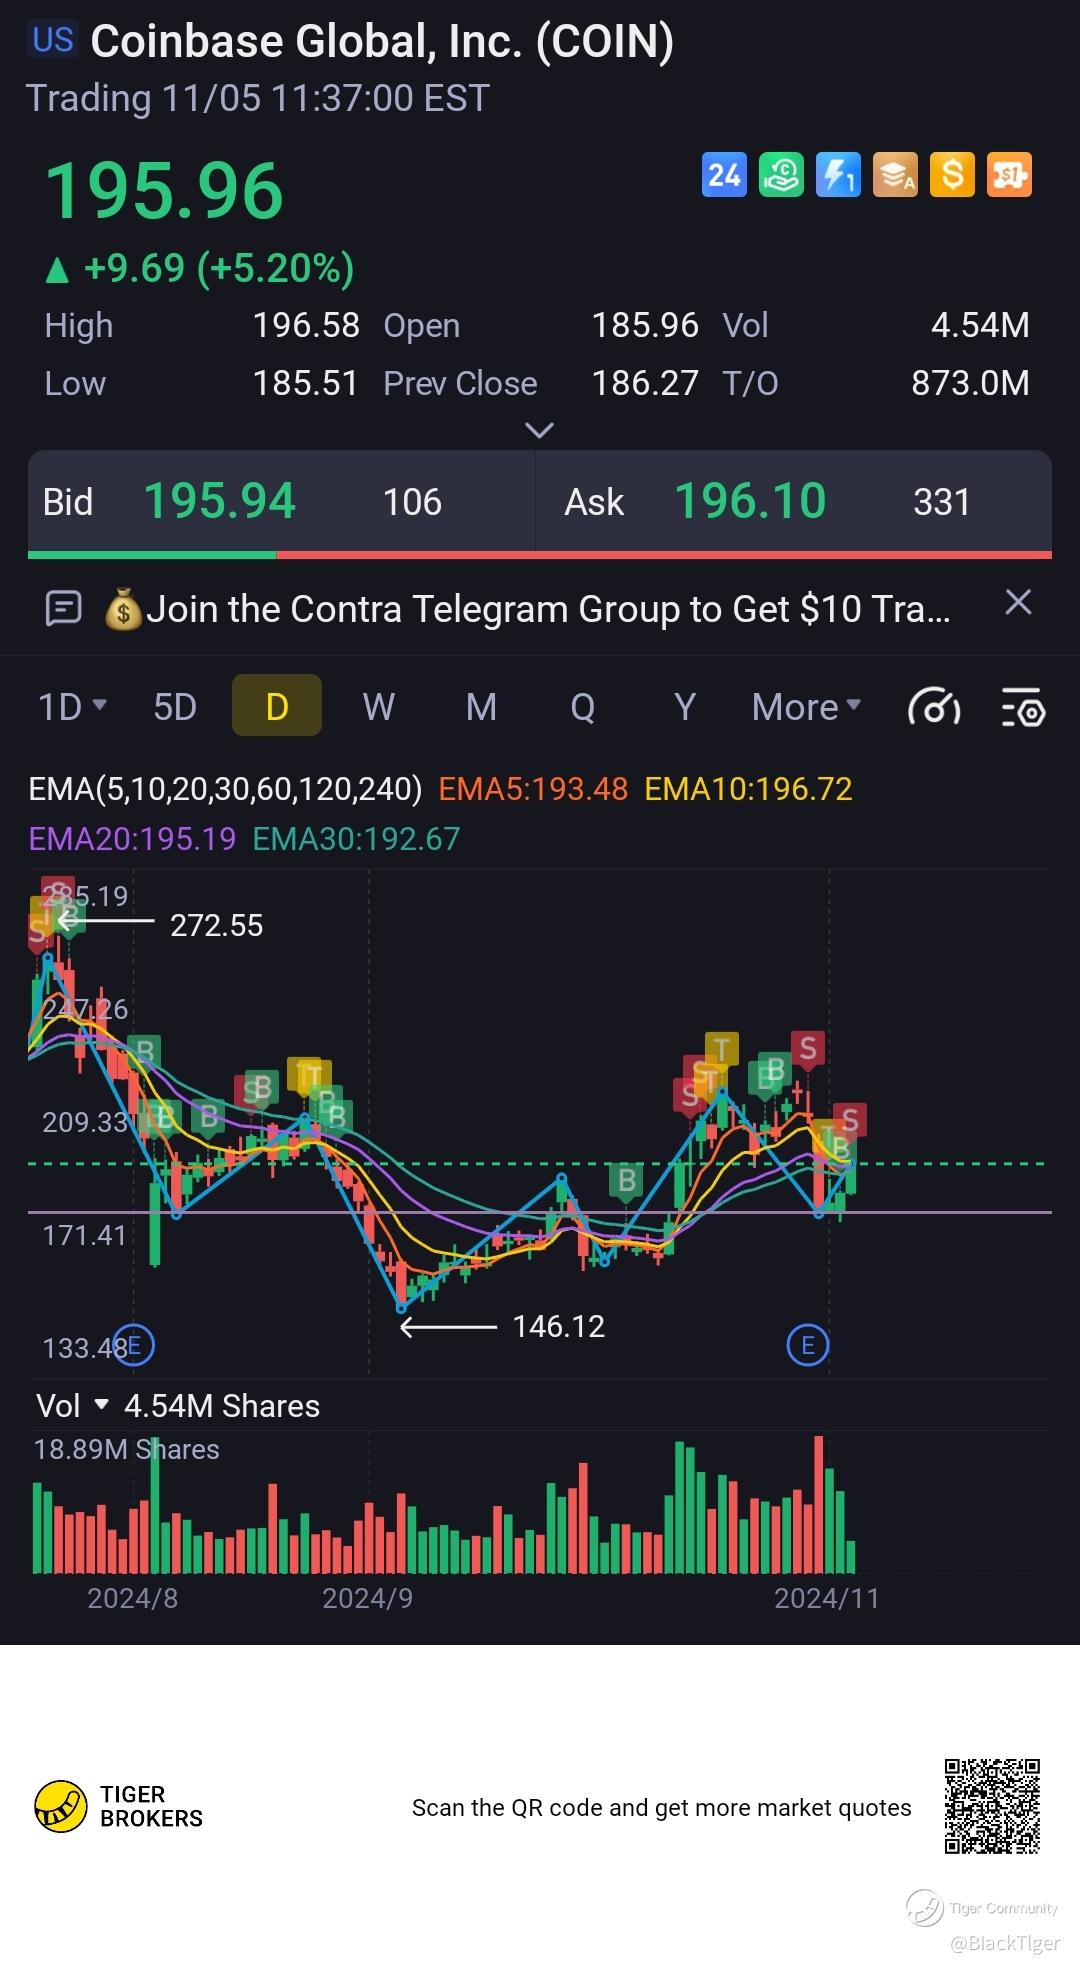Select the D daily chart tab
The image size is (1080, 1968).
pyautogui.click(x=277, y=707)
